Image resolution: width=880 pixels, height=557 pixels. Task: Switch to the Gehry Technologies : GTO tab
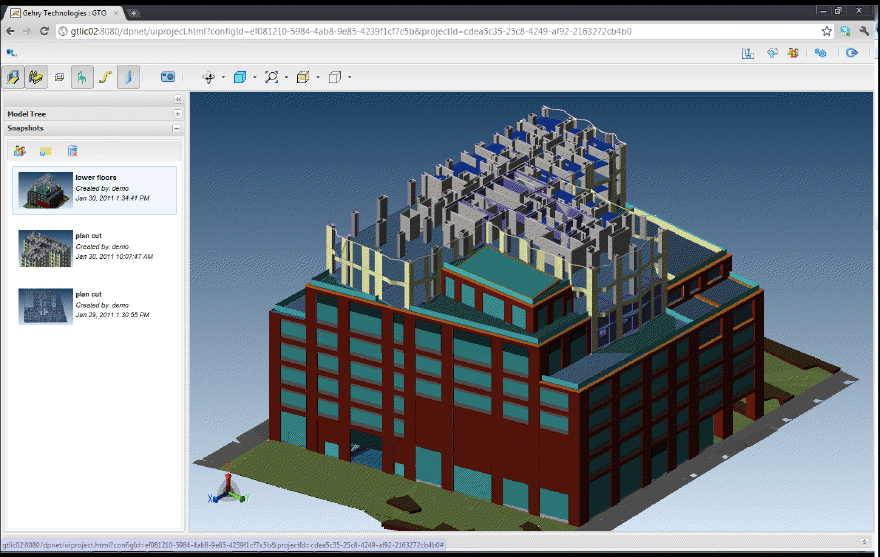pyautogui.click(x=62, y=12)
